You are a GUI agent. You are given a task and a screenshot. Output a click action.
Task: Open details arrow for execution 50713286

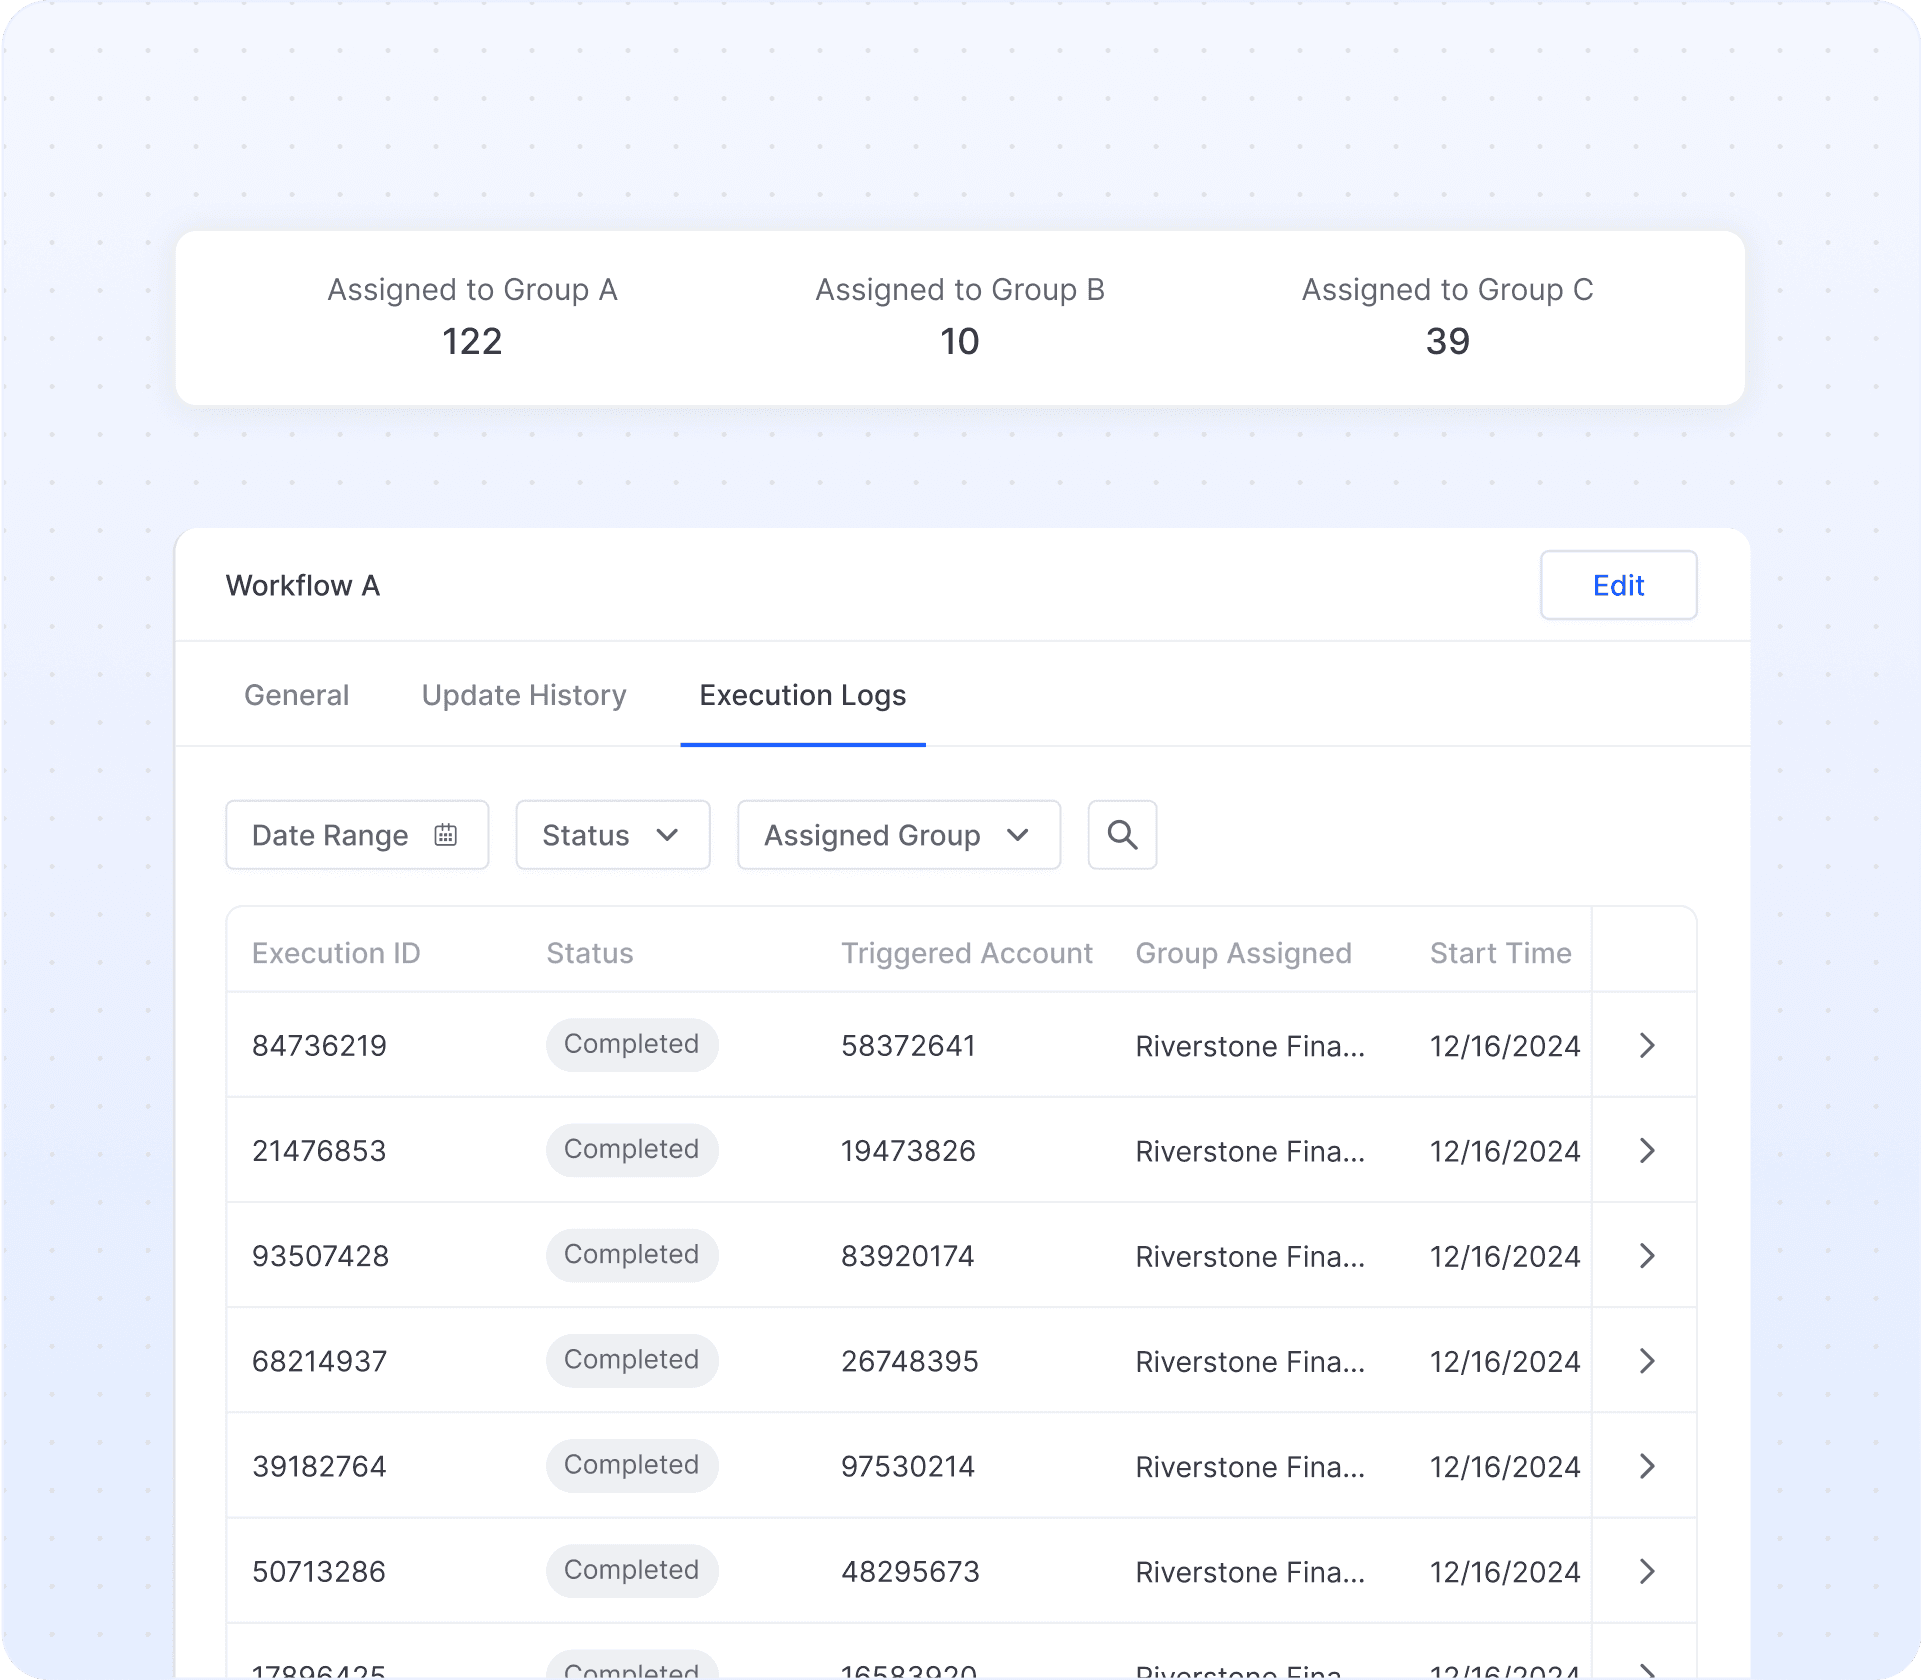(x=1647, y=1571)
